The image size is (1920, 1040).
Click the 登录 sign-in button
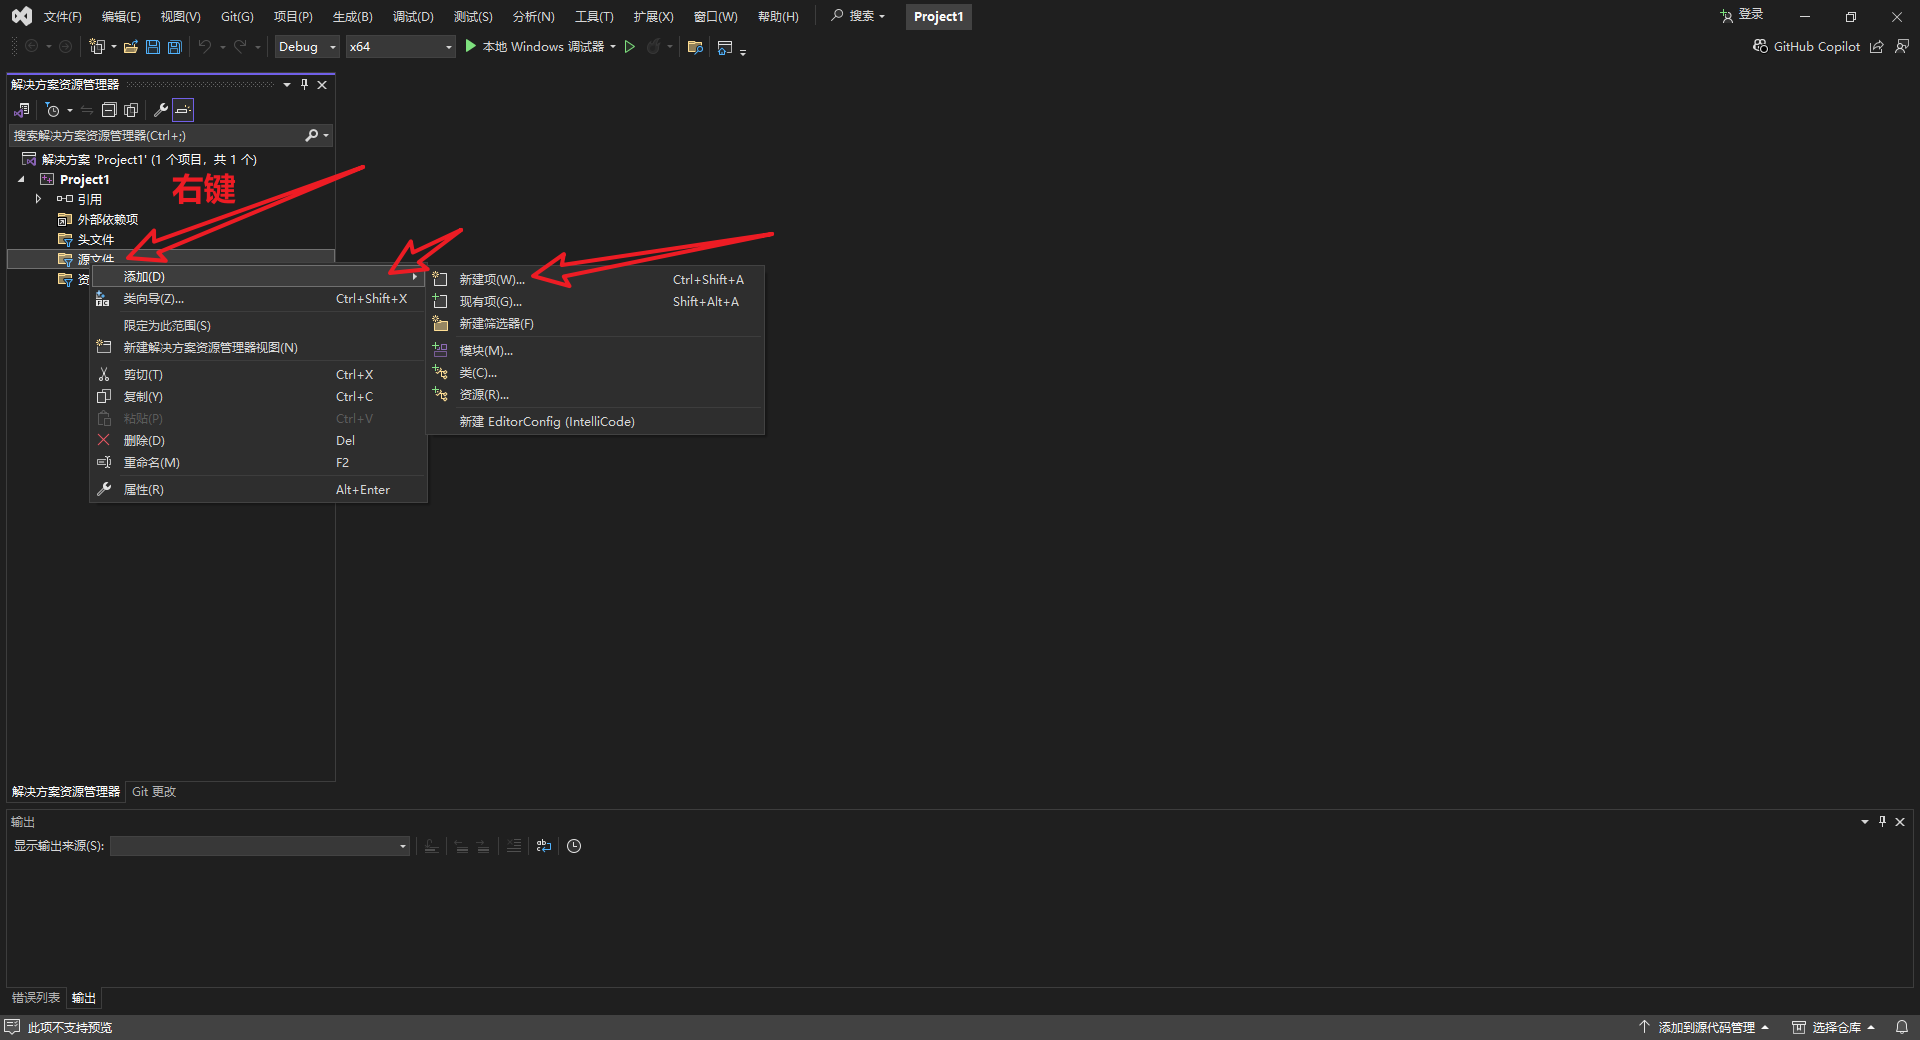[x=1741, y=15]
